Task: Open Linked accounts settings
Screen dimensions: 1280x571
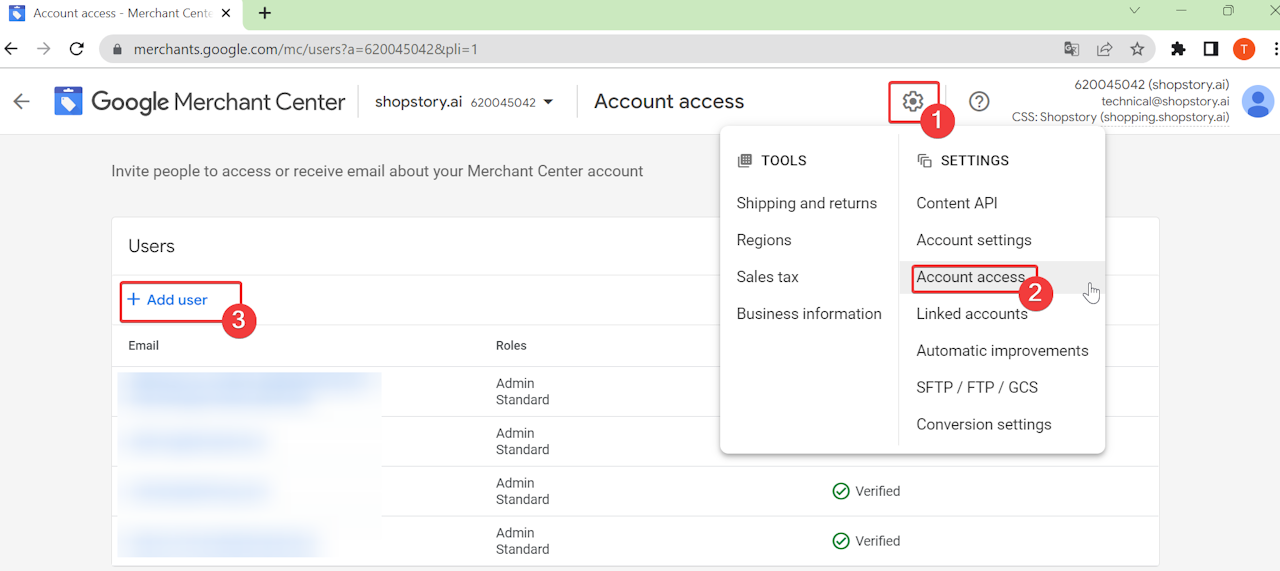Action: coord(971,314)
